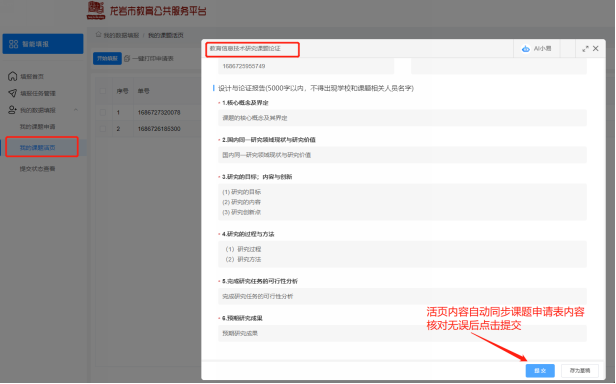This screenshot has width=616, height=384.
Task: Click the breadcrumb home icon
Action: point(99,35)
